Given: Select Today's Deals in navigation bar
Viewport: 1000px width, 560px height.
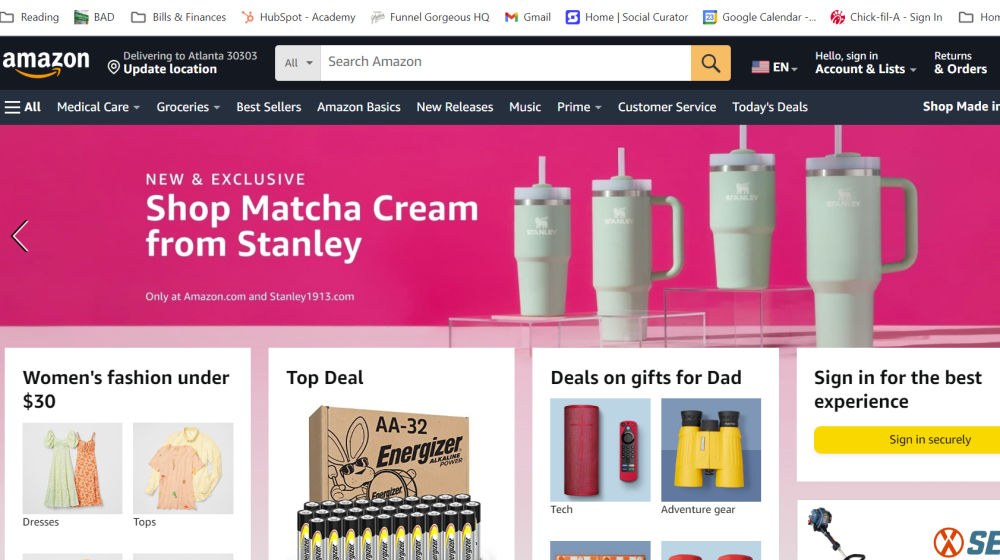Looking at the screenshot, I should 770,107.
